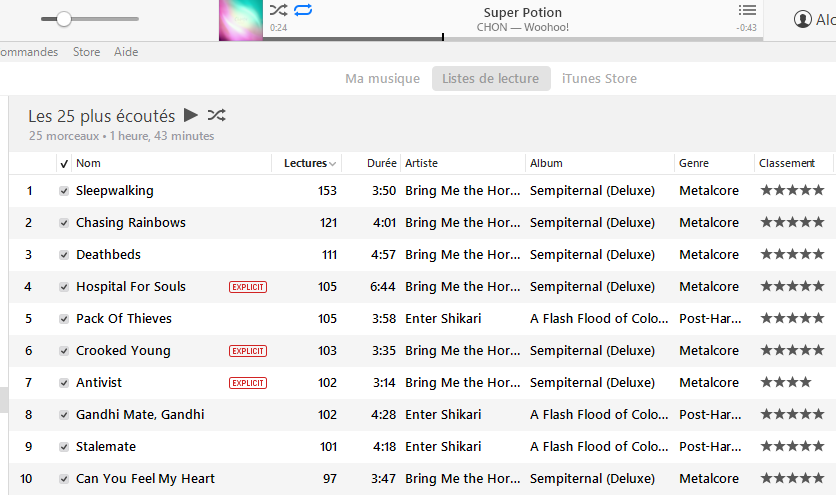The image size is (836, 495).
Task: Click the Explicit badge on Antivist
Action: pyautogui.click(x=248, y=383)
